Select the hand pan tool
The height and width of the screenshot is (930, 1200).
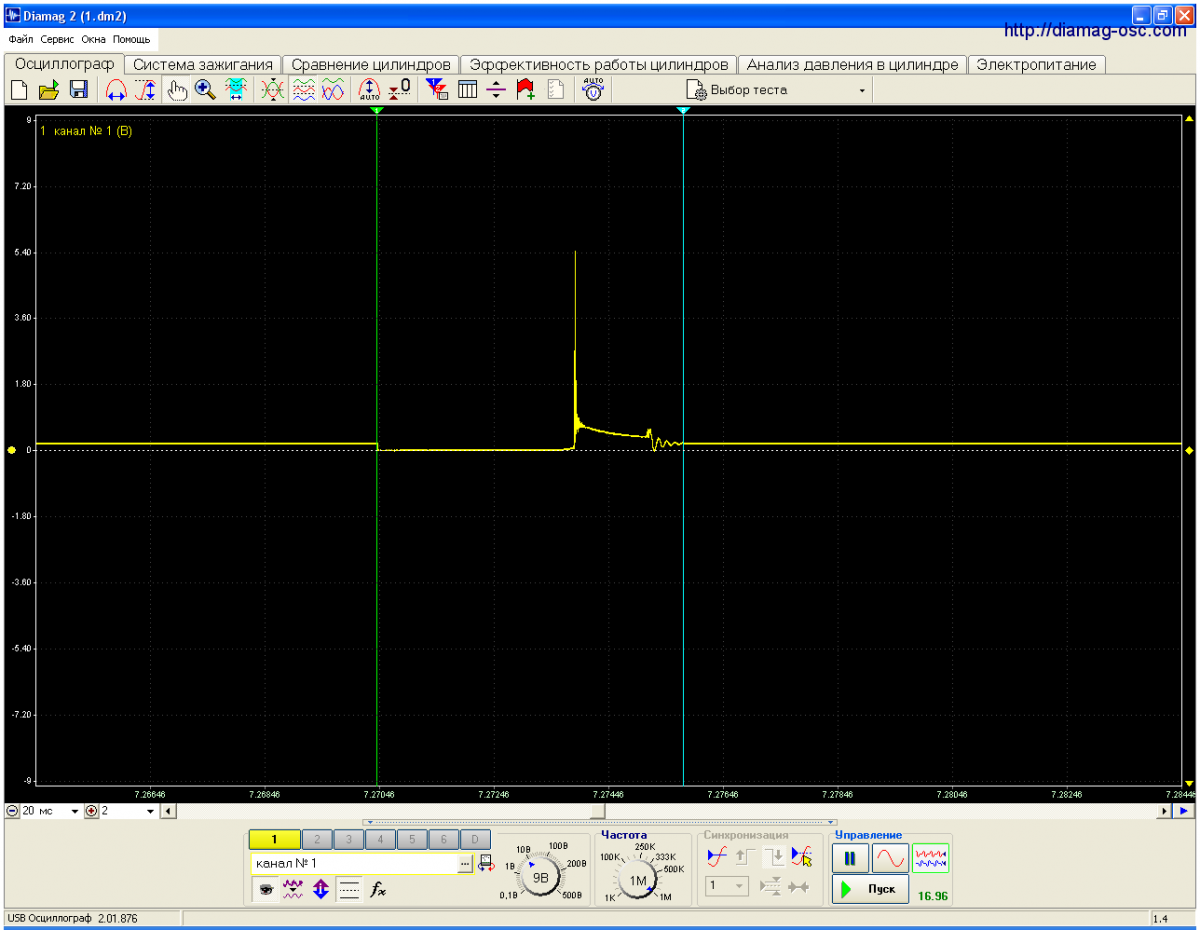coord(176,90)
